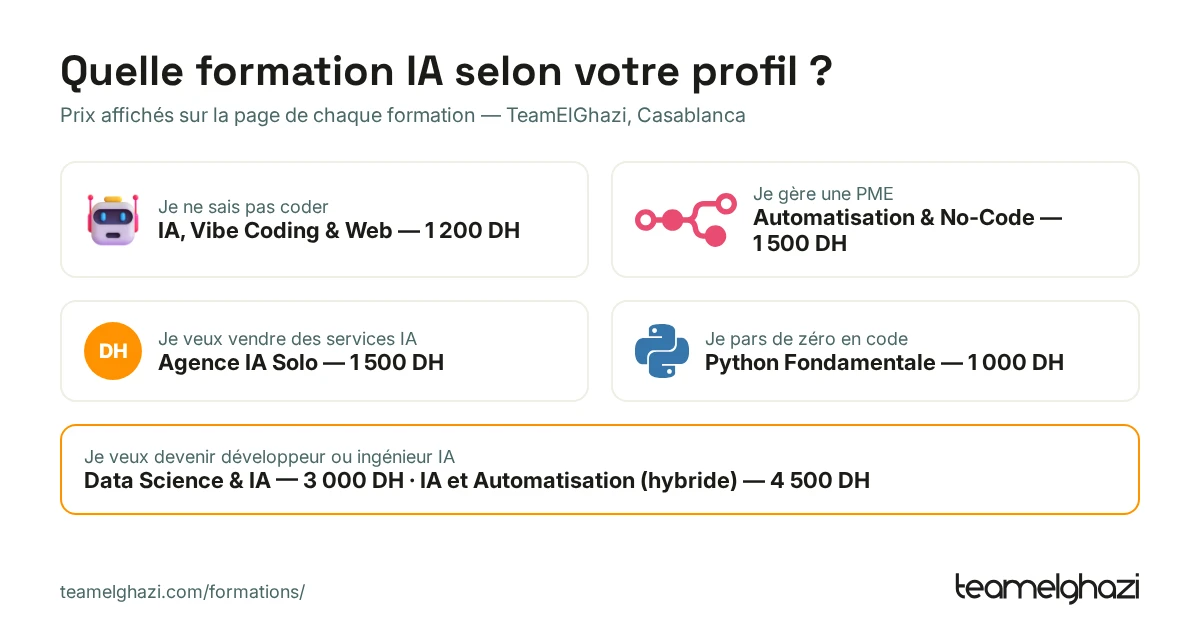The height and width of the screenshot is (640, 1200).
Task: Select IA et Automatisation (hybride) text
Action: click(x=578, y=481)
